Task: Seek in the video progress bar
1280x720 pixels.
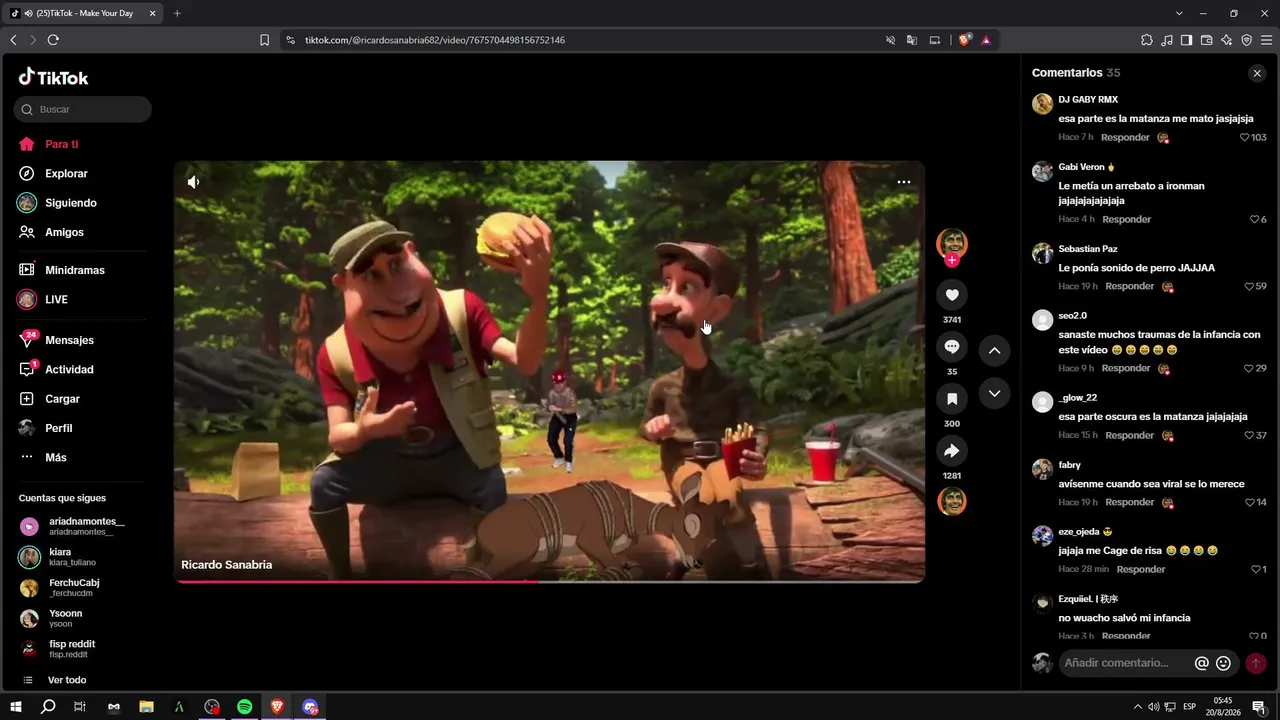Action: (x=549, y=581)
